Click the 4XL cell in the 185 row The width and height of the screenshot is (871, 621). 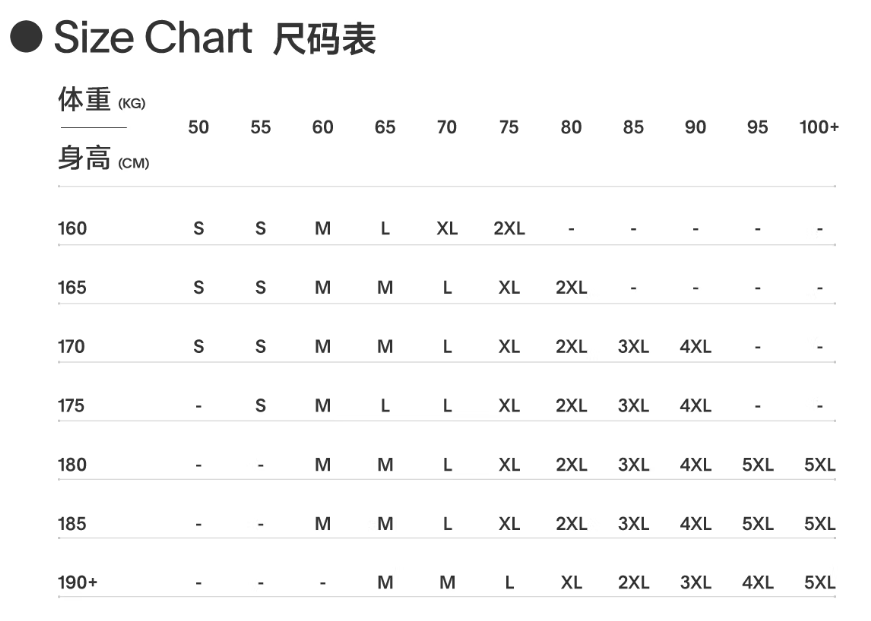tap(695, 523)
